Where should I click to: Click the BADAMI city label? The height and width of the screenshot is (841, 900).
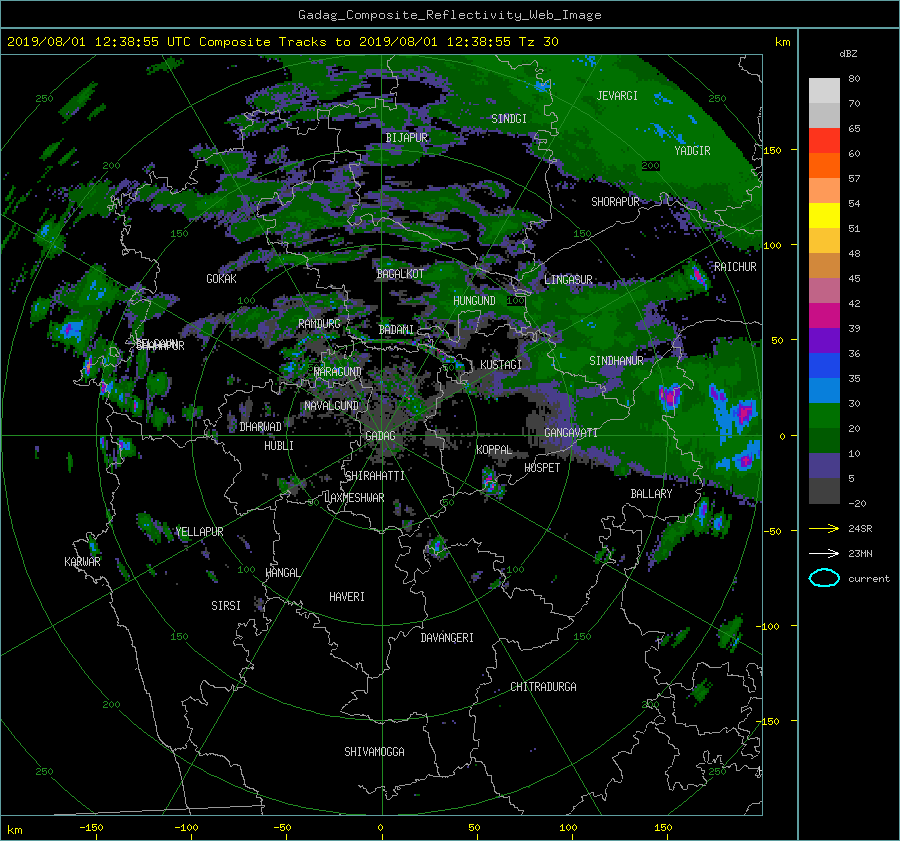click(x=396, y=330)
